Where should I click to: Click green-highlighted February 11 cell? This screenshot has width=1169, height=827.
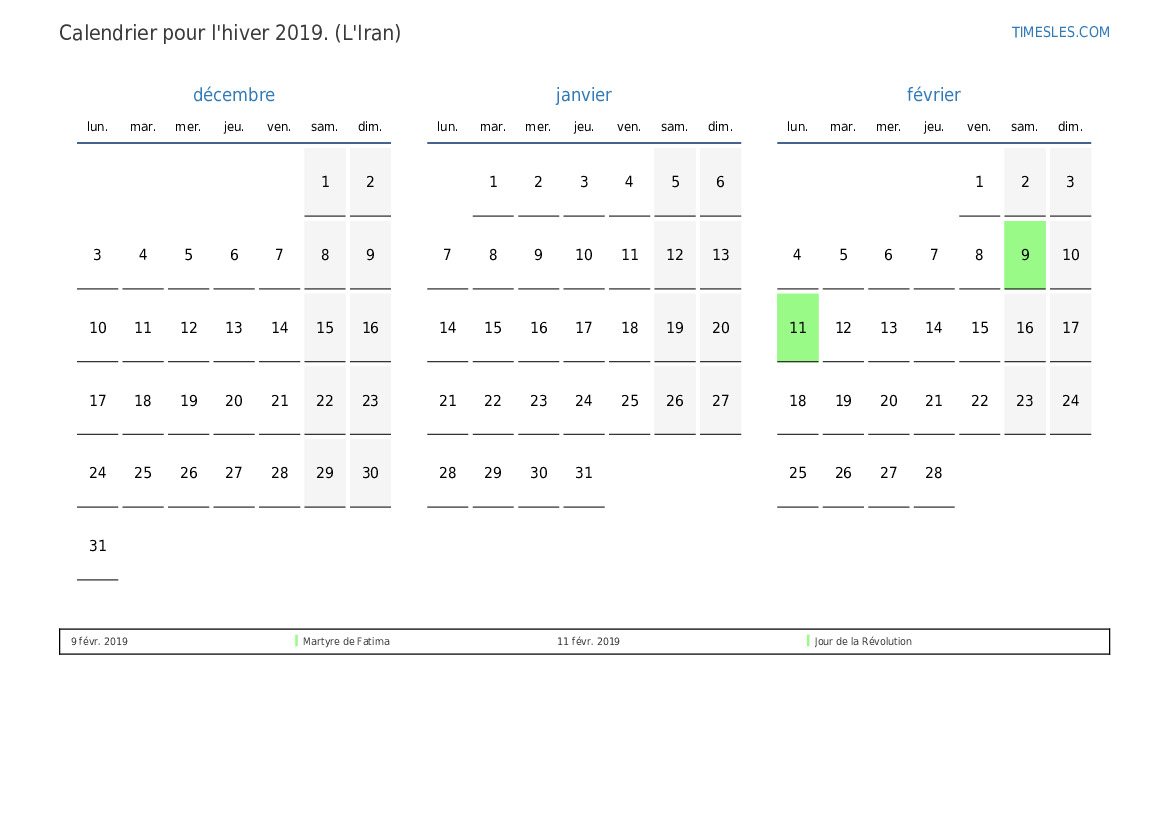[797, 328]
